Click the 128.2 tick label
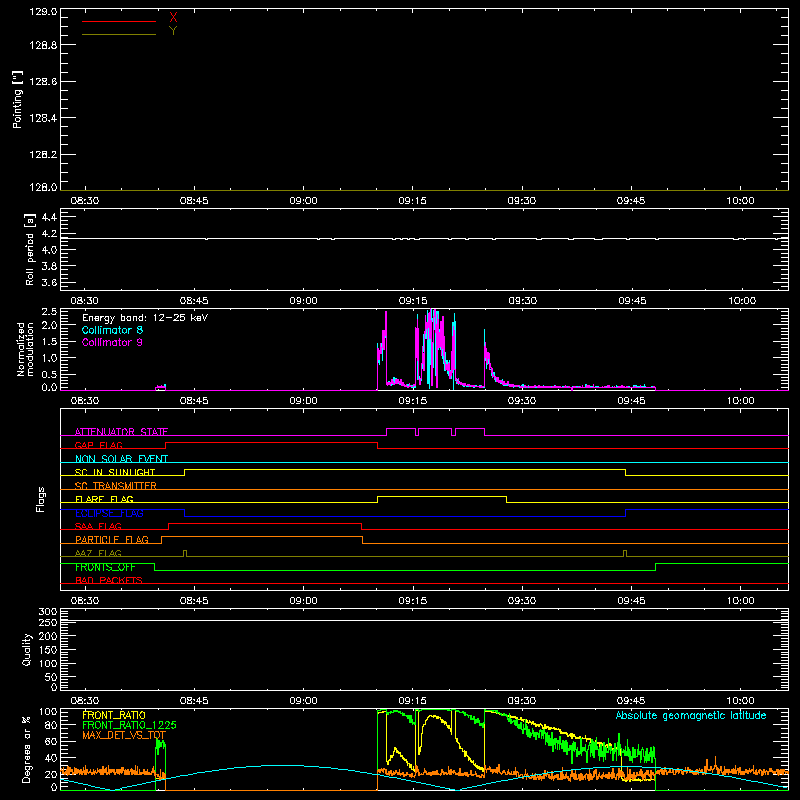 pos(43,155)
